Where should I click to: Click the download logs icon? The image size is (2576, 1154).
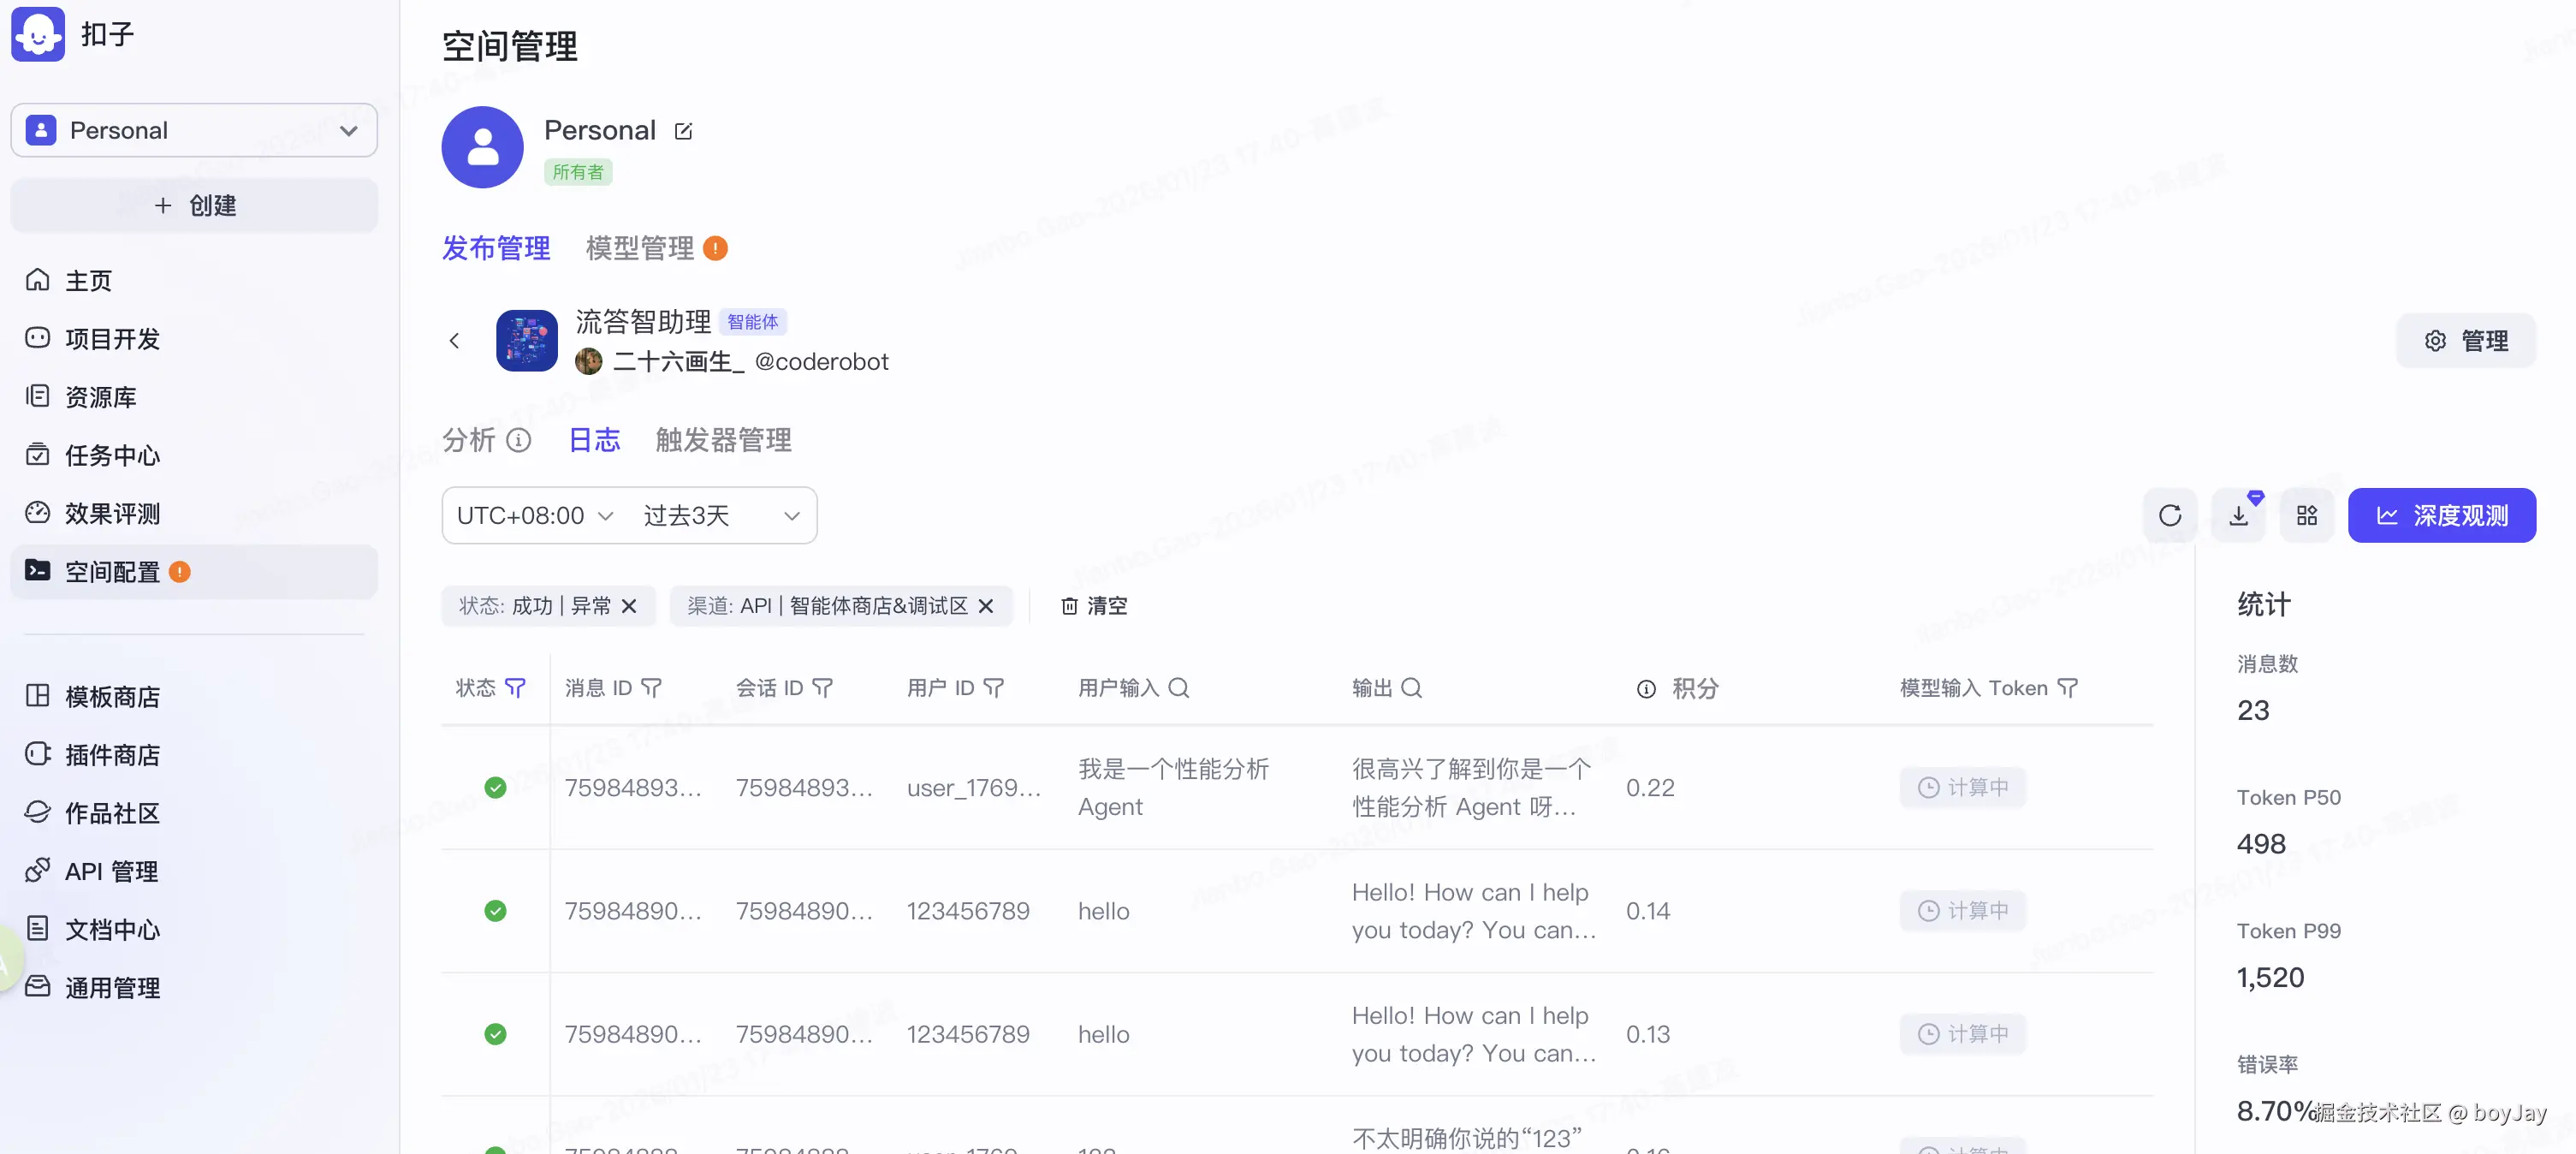pyautogui.click(x=2238, y=516)
